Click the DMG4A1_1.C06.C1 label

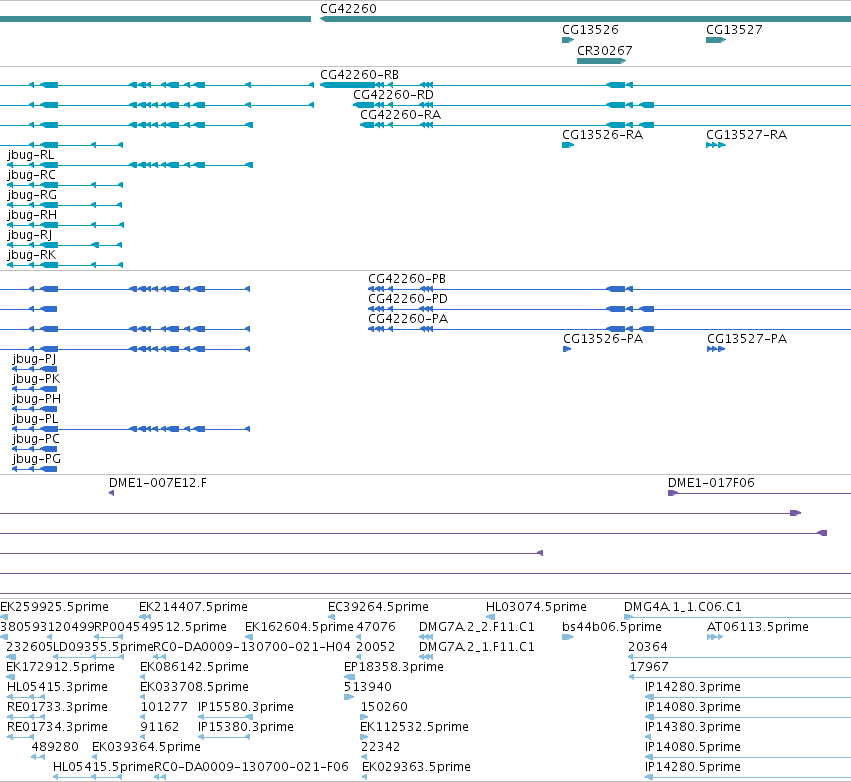683,607
